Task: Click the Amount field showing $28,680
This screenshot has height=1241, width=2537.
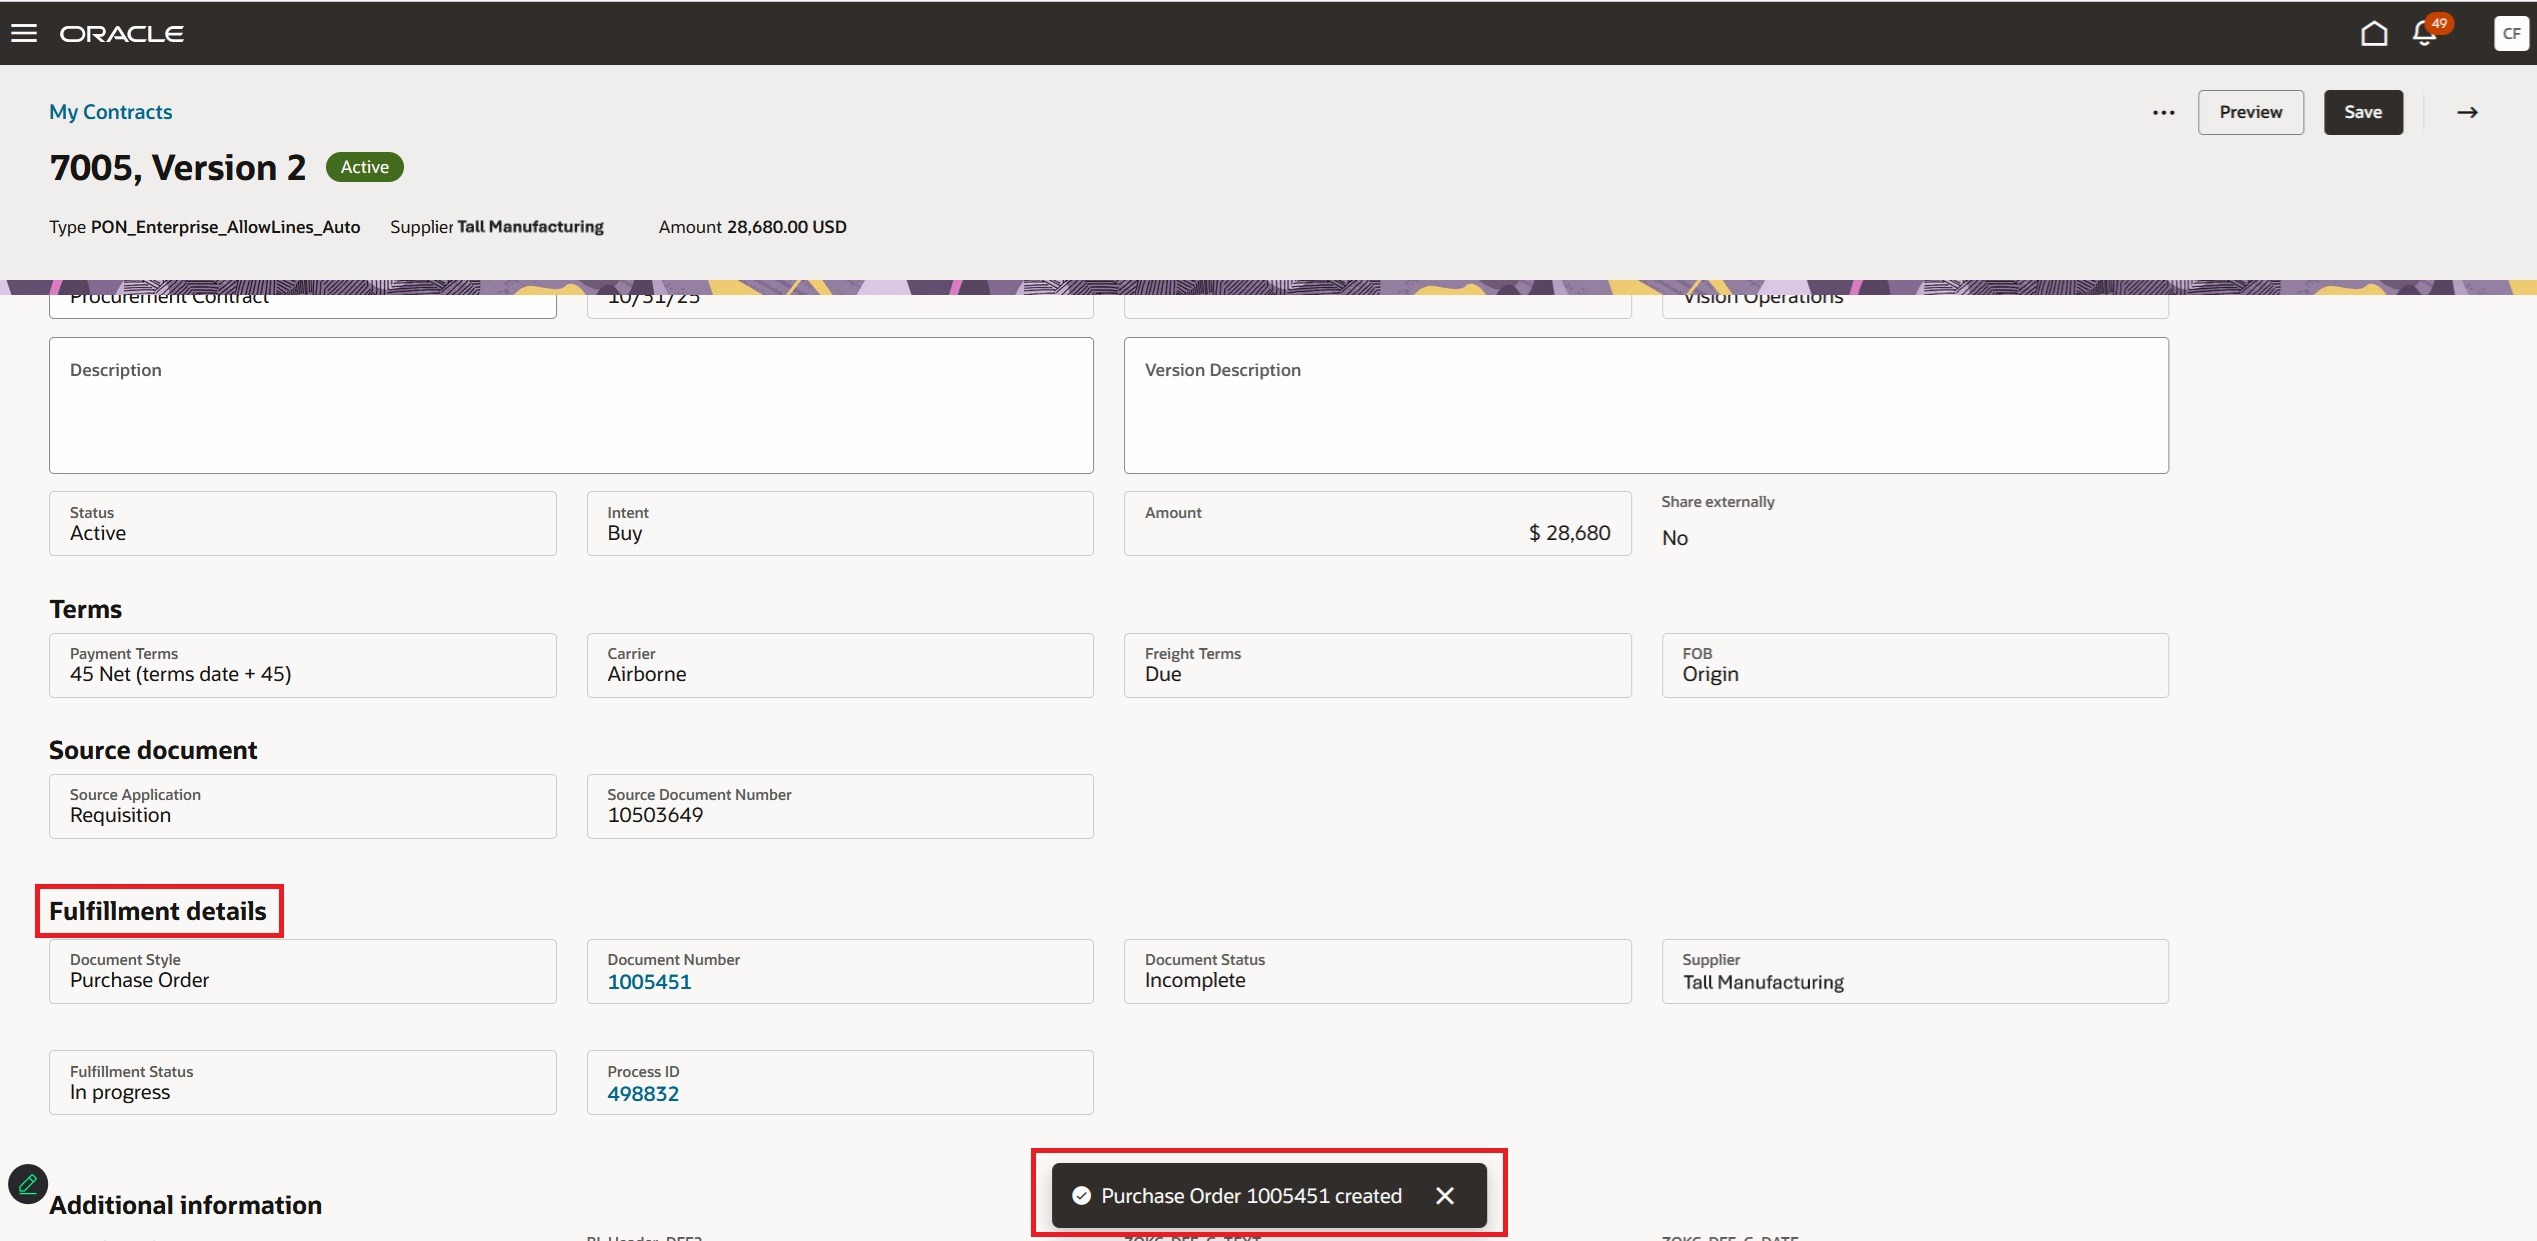Action: click(x=1377, y=523)
